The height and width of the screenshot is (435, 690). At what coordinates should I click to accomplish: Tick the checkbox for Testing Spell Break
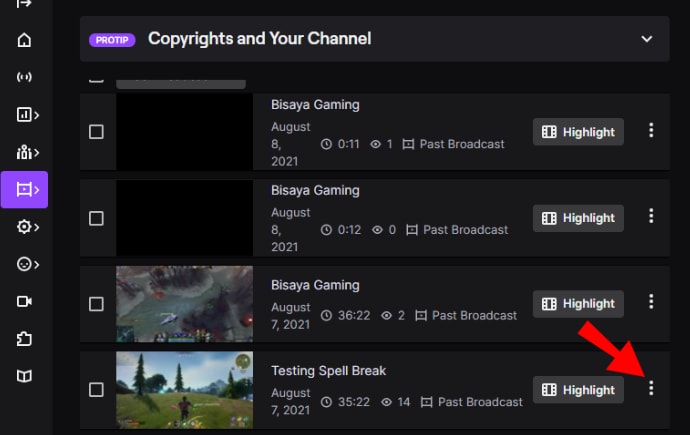pyautogui.click(x=96, y=390)
